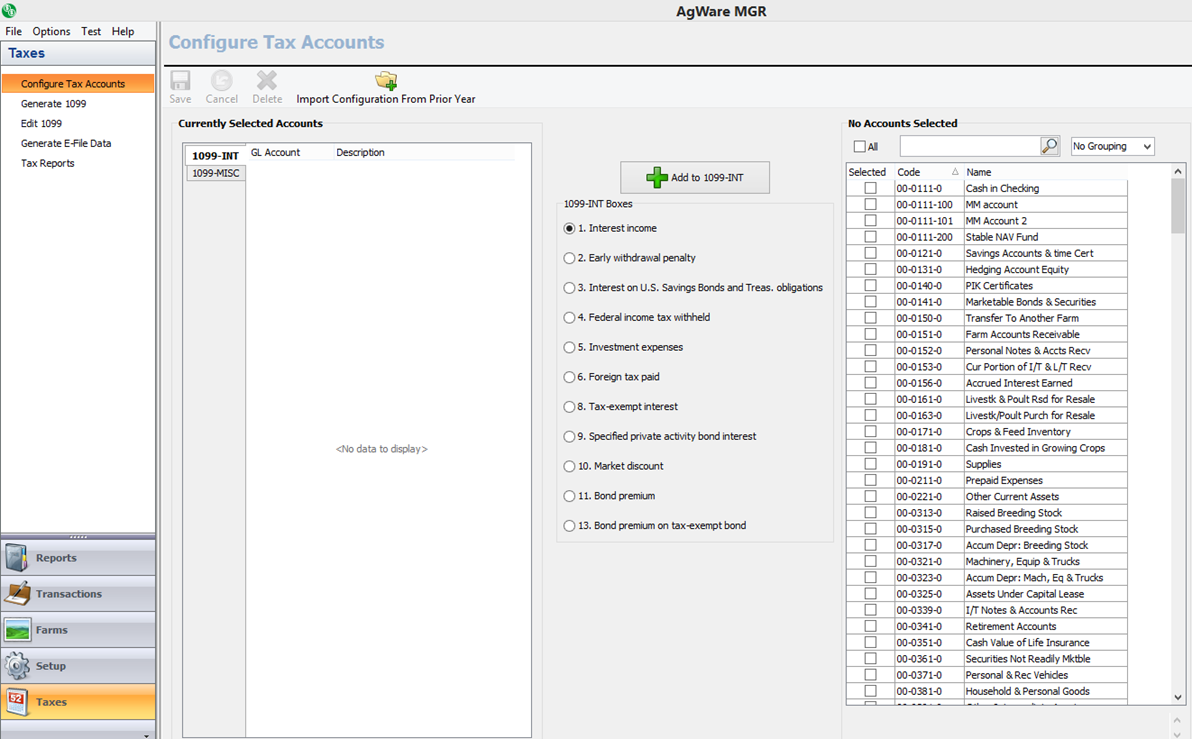
Task: Expand the navigation pane options splitter
Action: [x=78, y=537]
